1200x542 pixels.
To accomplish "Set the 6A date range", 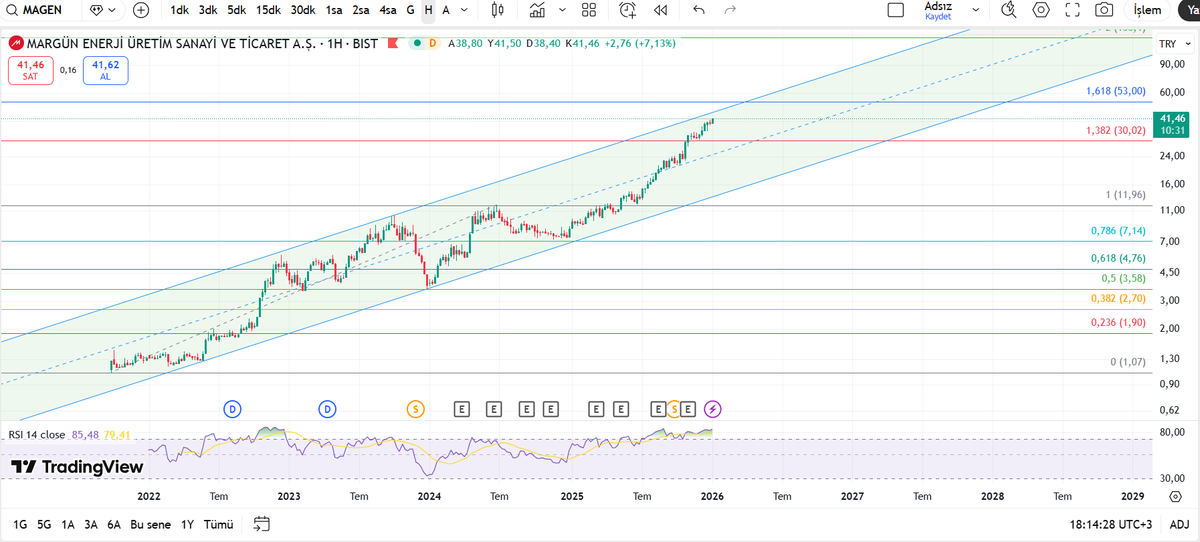I will [x=114, y=524].
